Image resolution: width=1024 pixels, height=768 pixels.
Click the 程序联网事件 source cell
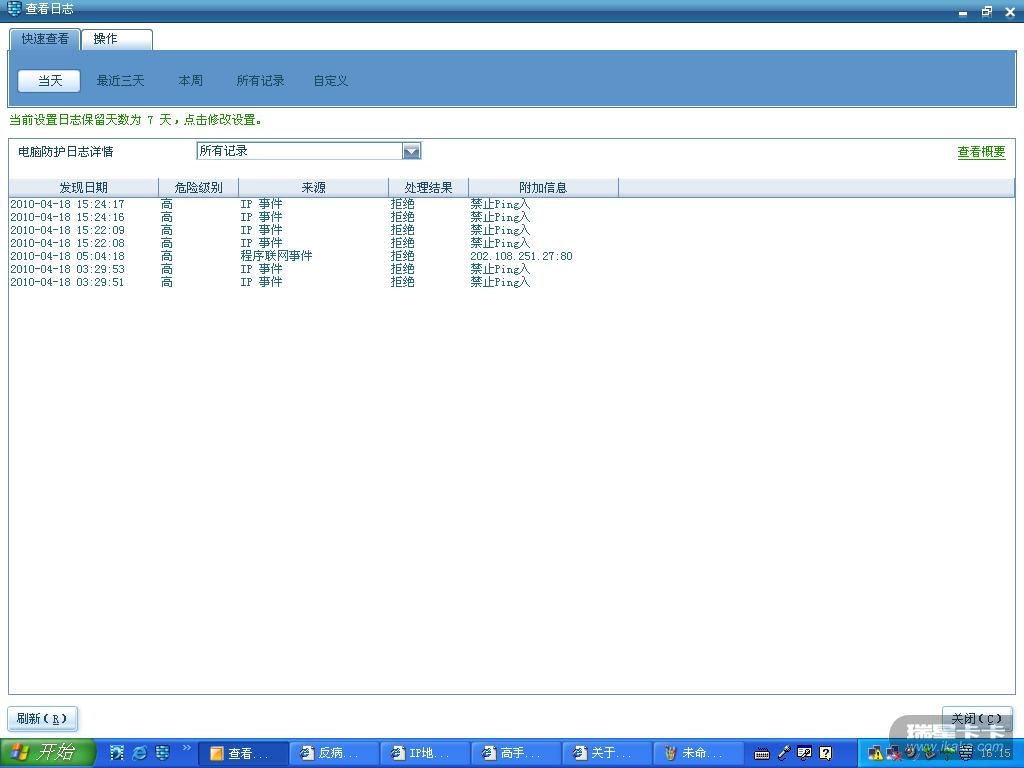[x=276, y=257]
